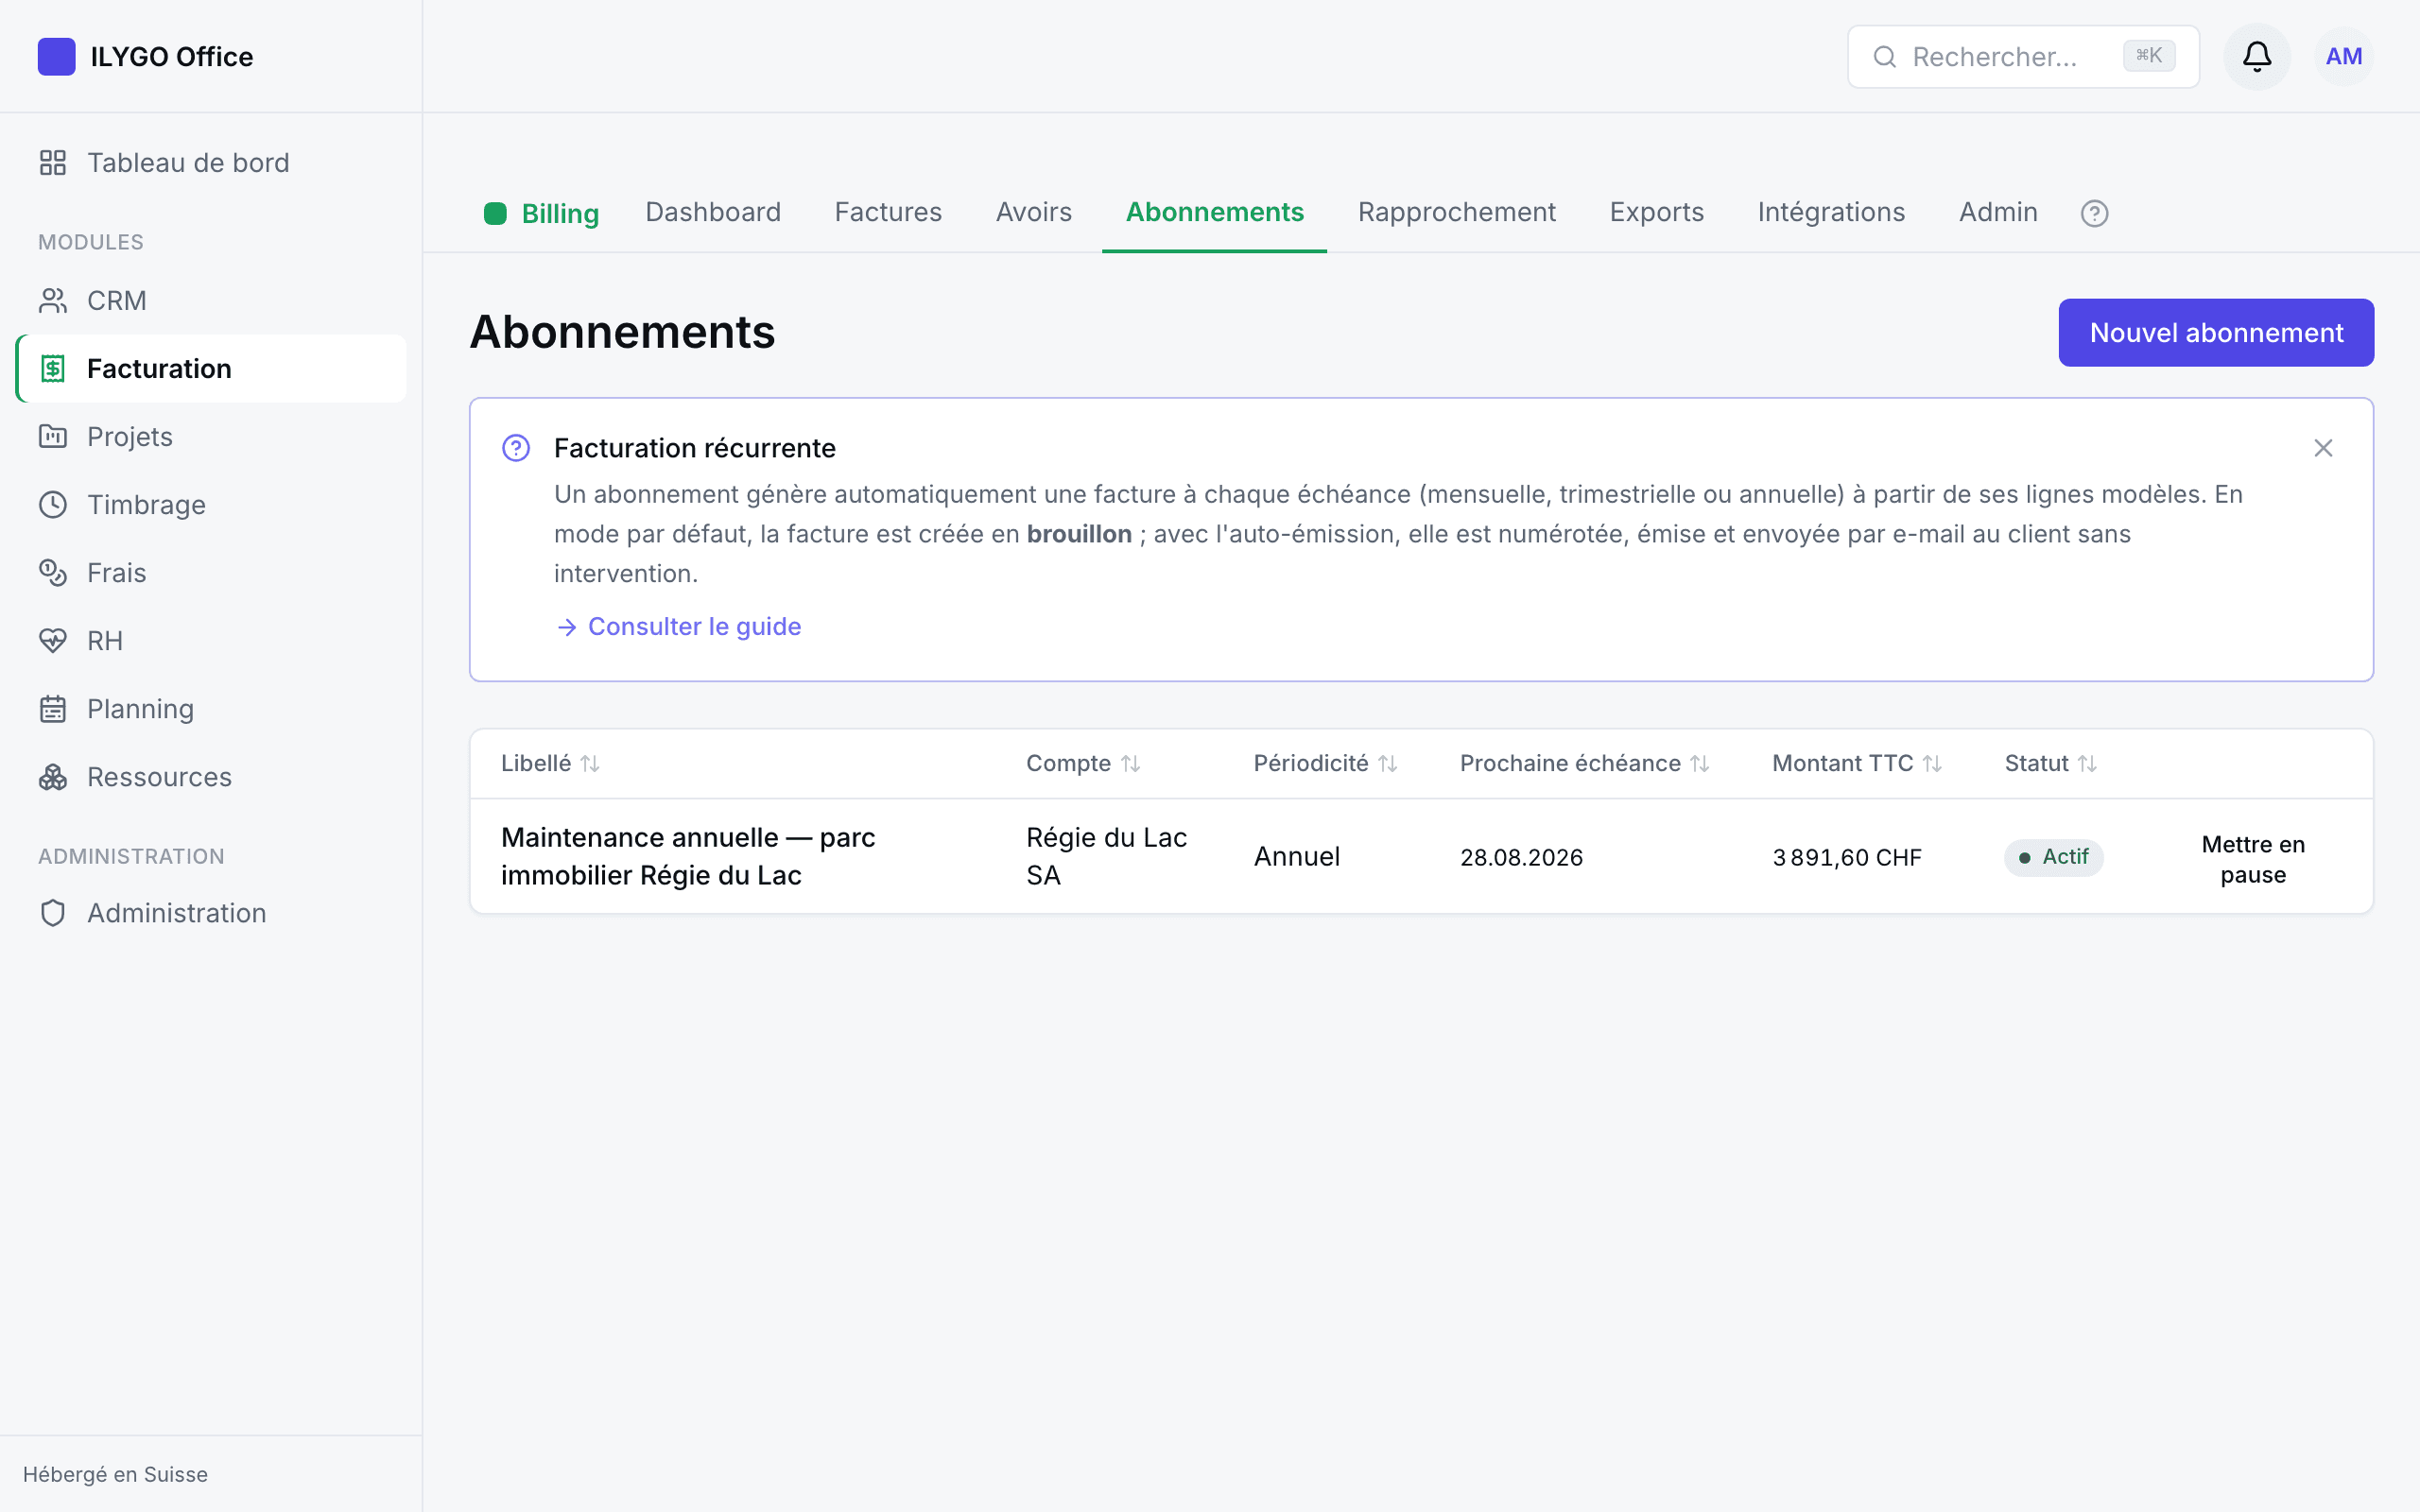
Task: Click the ILYGO Office title text
Action: (x=171, y=57)
